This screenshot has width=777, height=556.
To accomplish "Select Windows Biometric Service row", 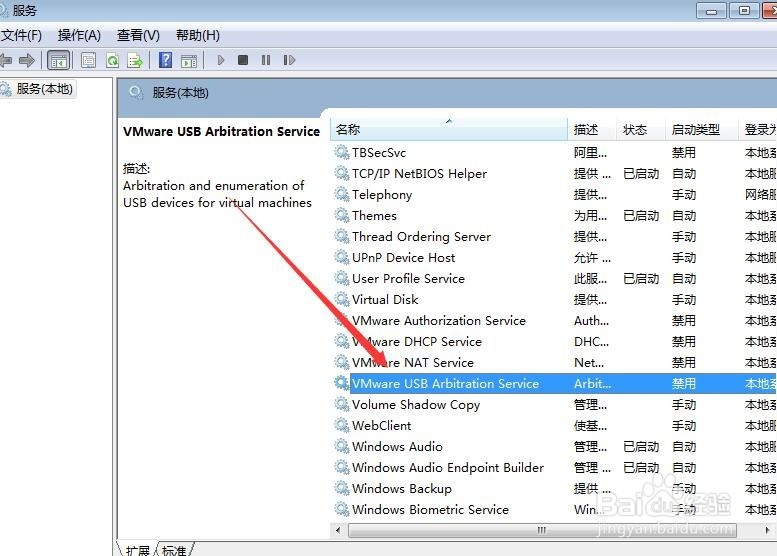I will 554,509.
